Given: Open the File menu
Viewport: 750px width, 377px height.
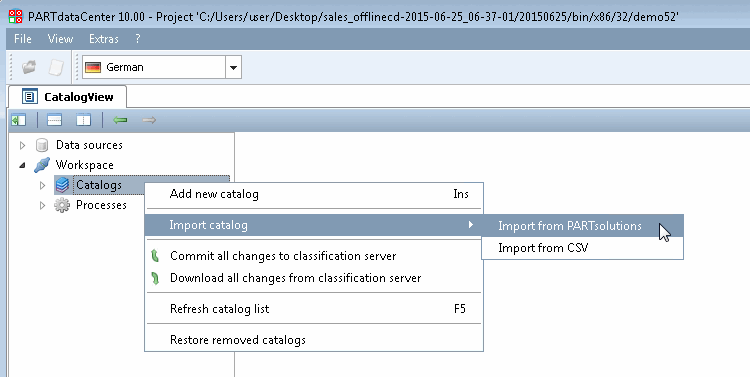Looking at the screenshot, I should pyautogui.click(x=22, y=39).
